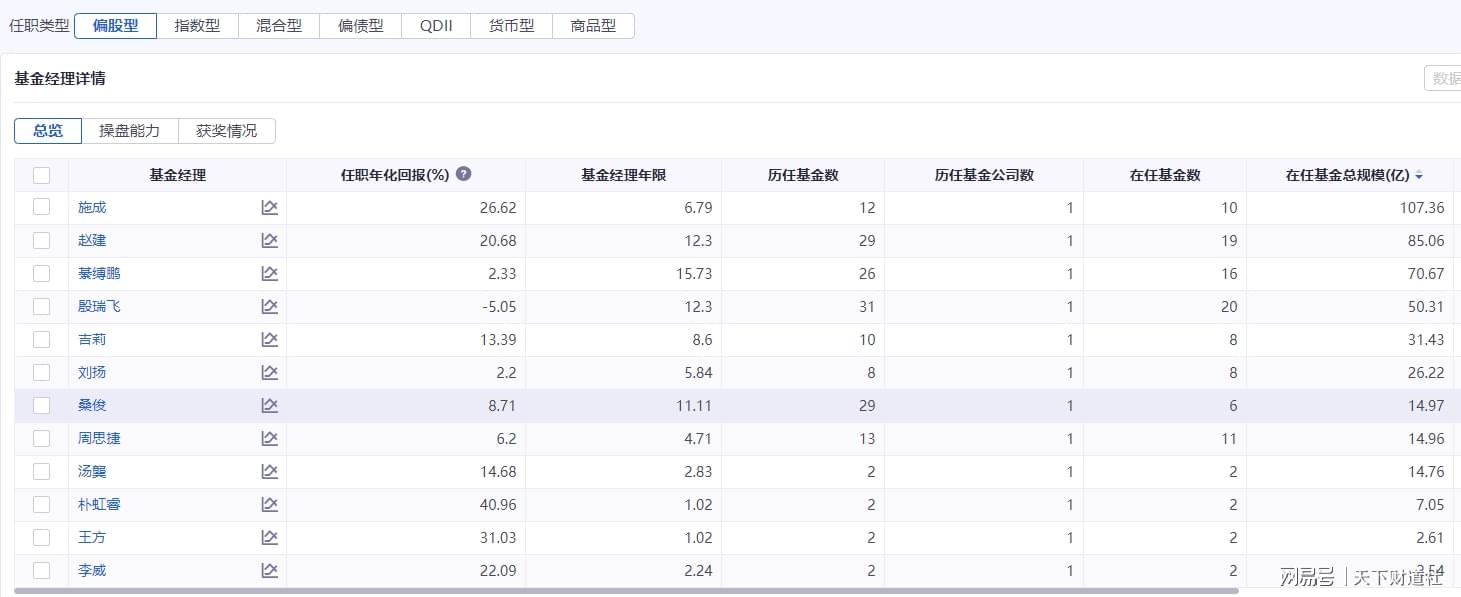Click the chart icon for 桑俊
This screenshot has width=1461, height=597.
tap(269, 405)
